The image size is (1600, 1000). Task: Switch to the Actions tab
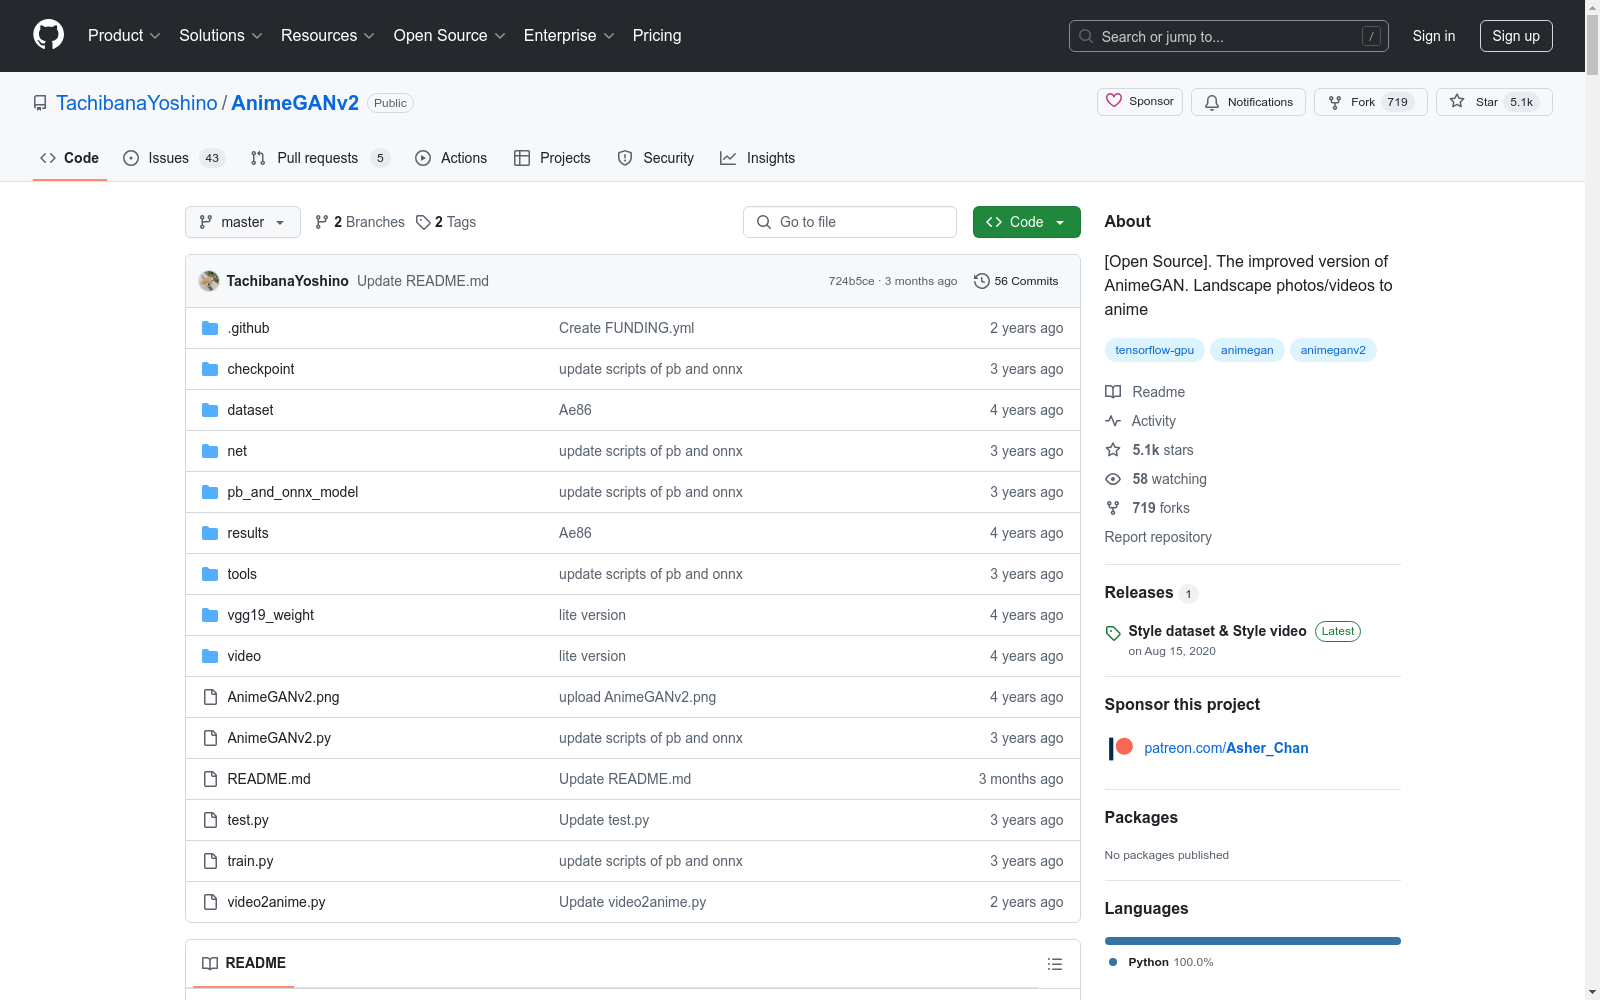click(x=451, y=158)
